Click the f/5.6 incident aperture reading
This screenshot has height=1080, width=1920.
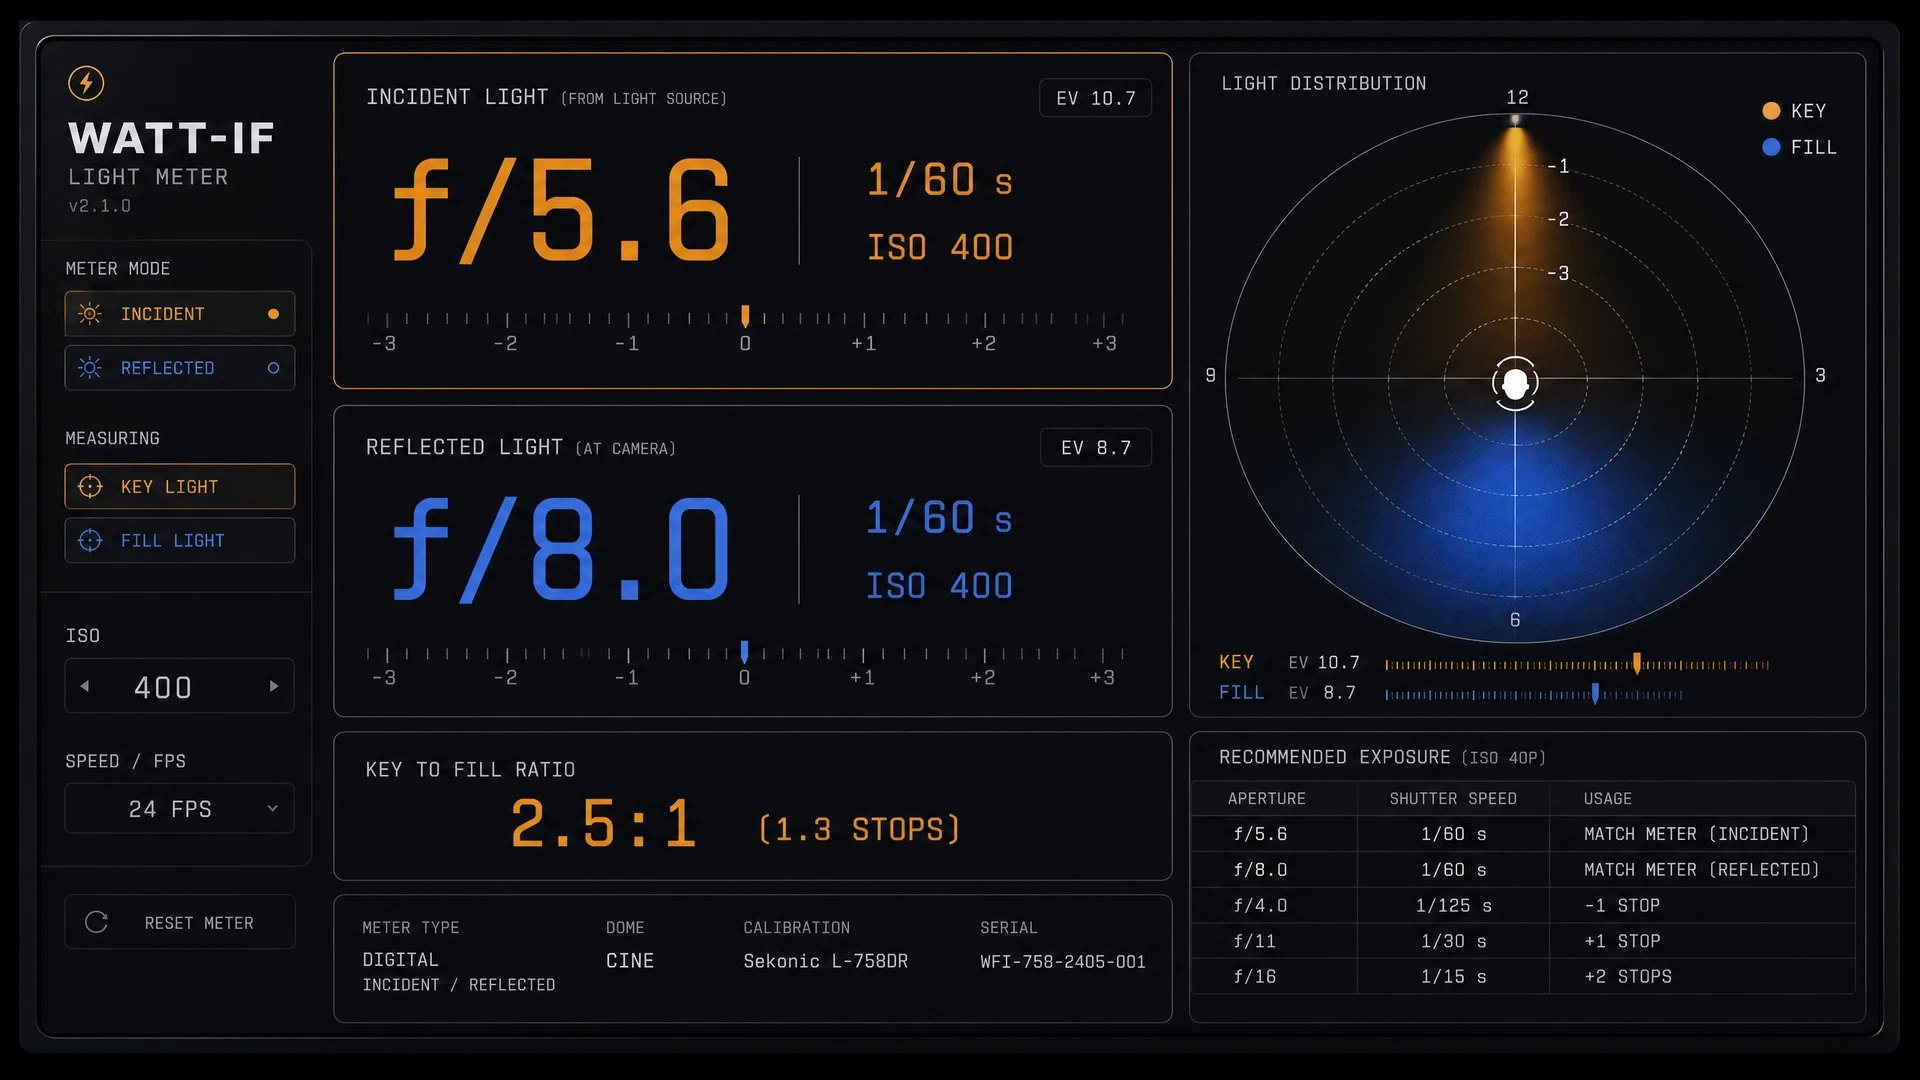(x=561, y=211)
